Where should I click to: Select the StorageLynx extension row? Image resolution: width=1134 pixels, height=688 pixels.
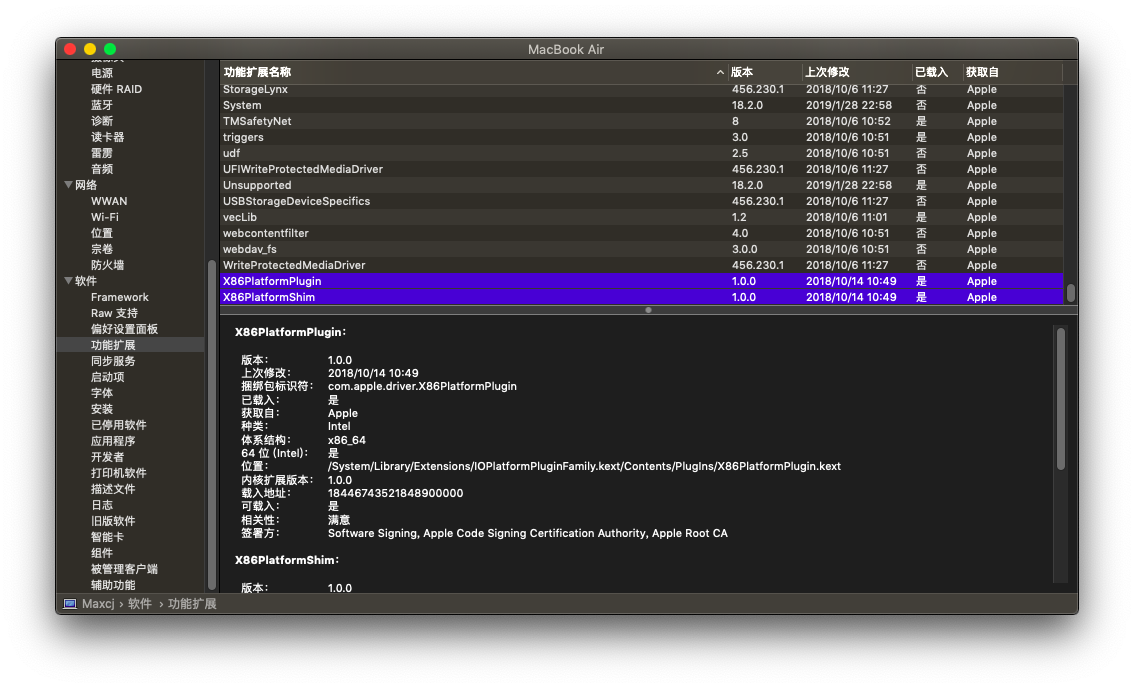pos(641,89)
